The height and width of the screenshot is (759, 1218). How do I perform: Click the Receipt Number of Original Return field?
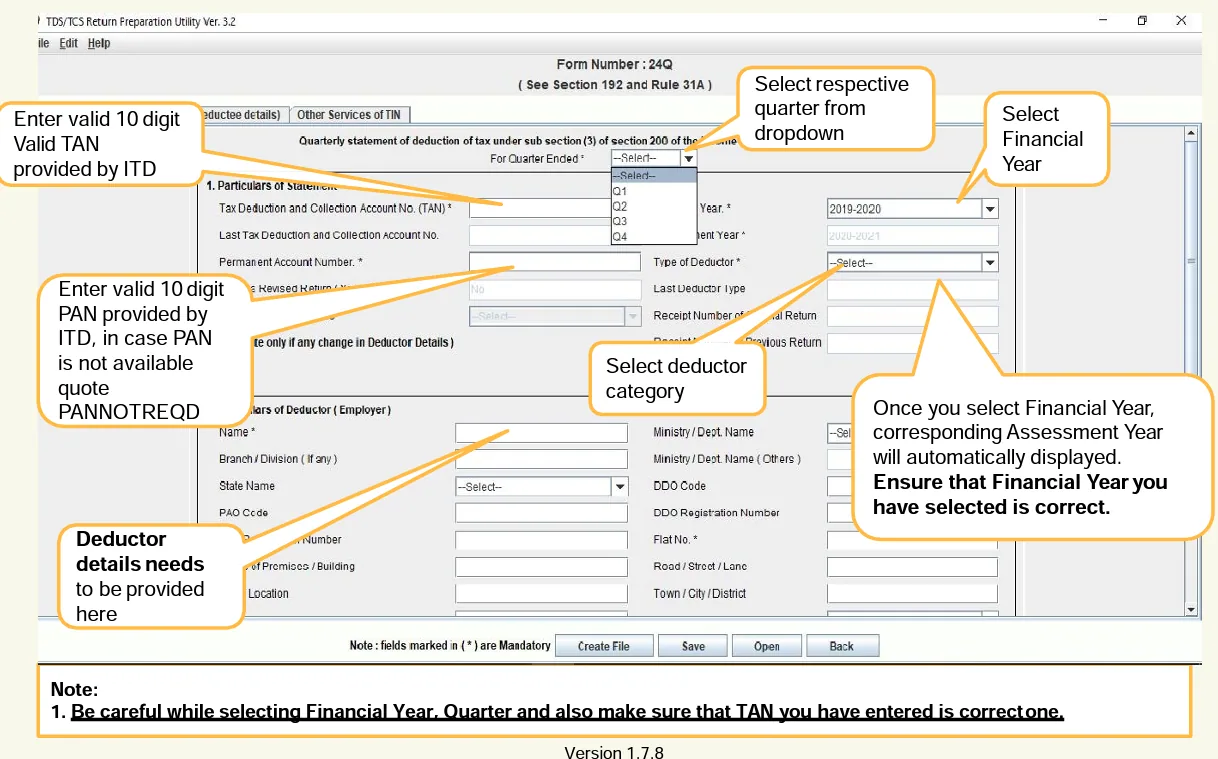(x=913, y=316)
